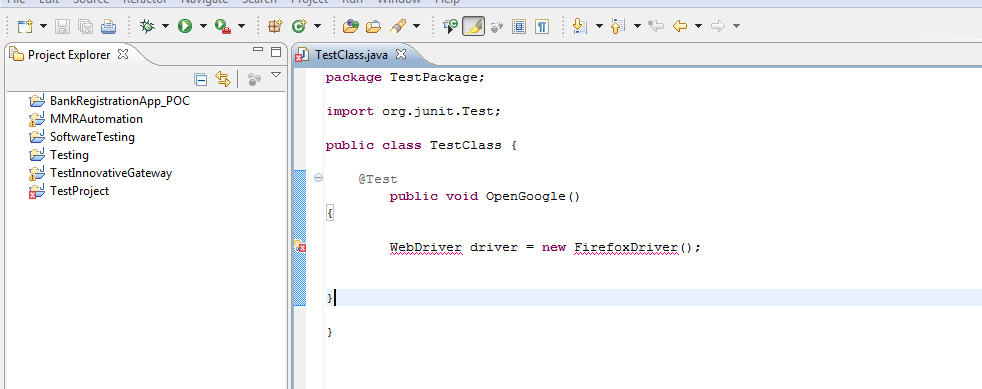
Task: Toggle Mark Occurrences highlighter button
Action: click(x=473, y=26)
